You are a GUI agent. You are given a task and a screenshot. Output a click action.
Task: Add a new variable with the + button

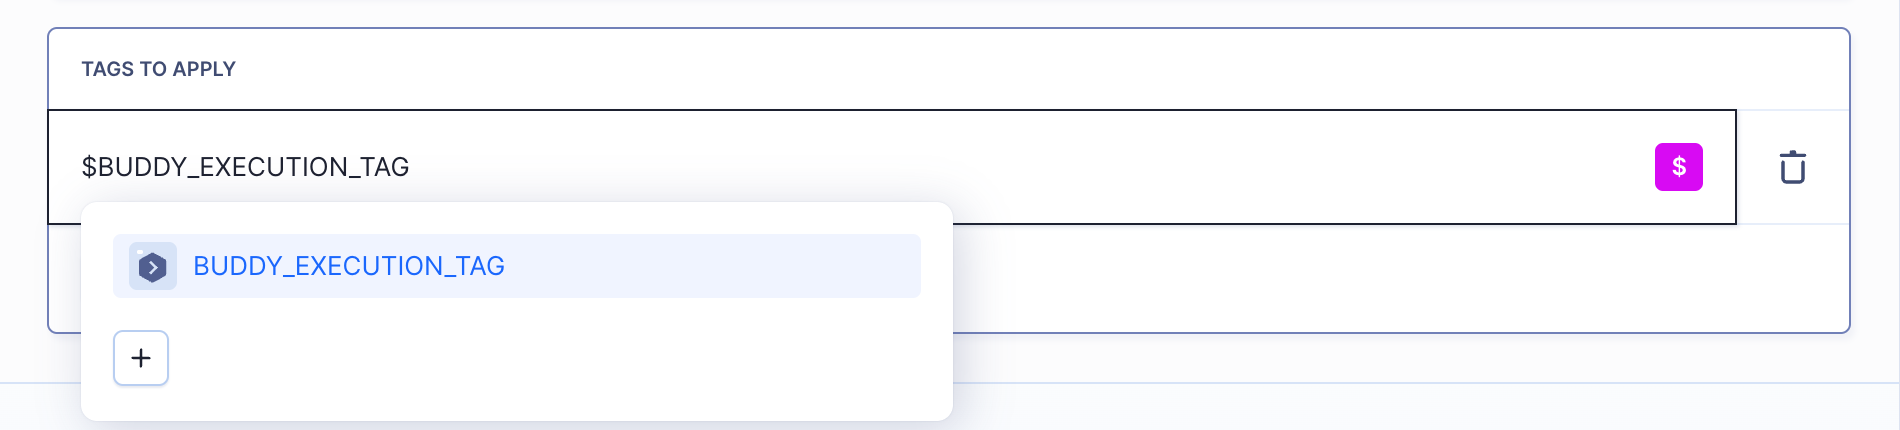click(141, 358)
